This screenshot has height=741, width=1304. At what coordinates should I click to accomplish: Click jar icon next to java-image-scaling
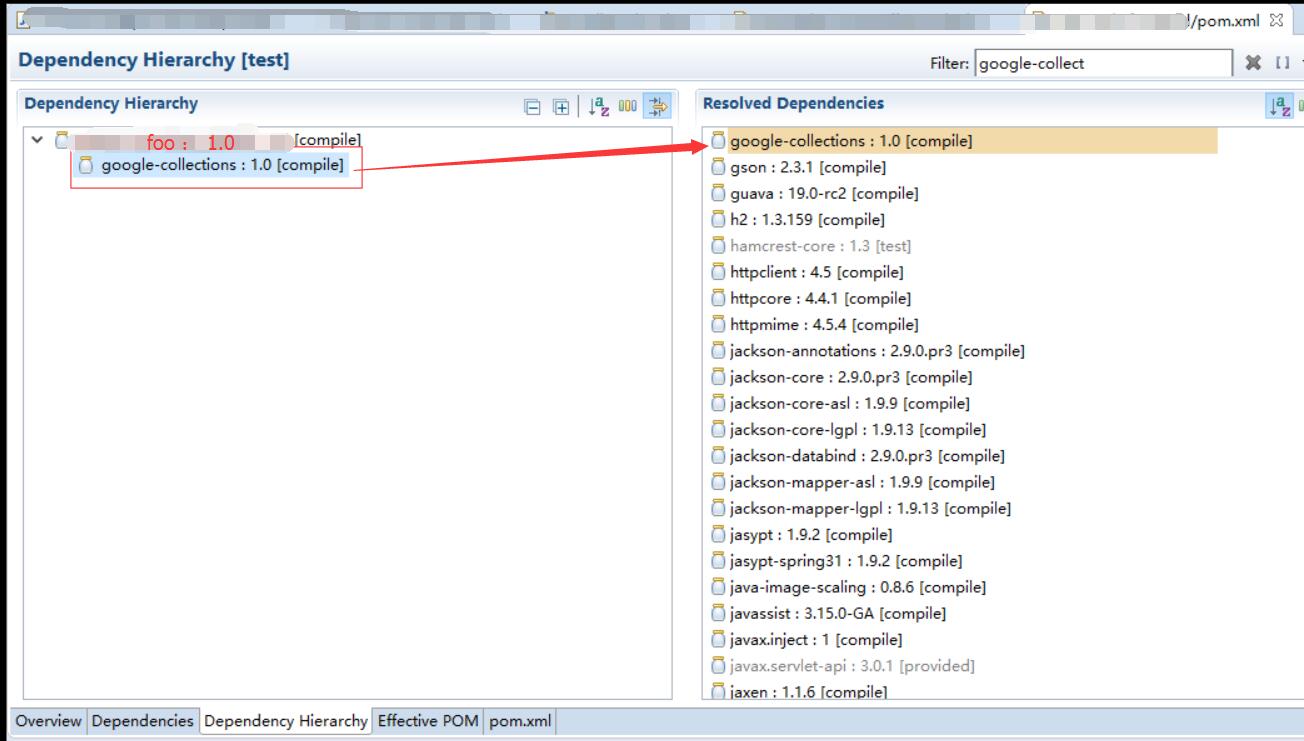pyautogui.click(x=718, y=587)
